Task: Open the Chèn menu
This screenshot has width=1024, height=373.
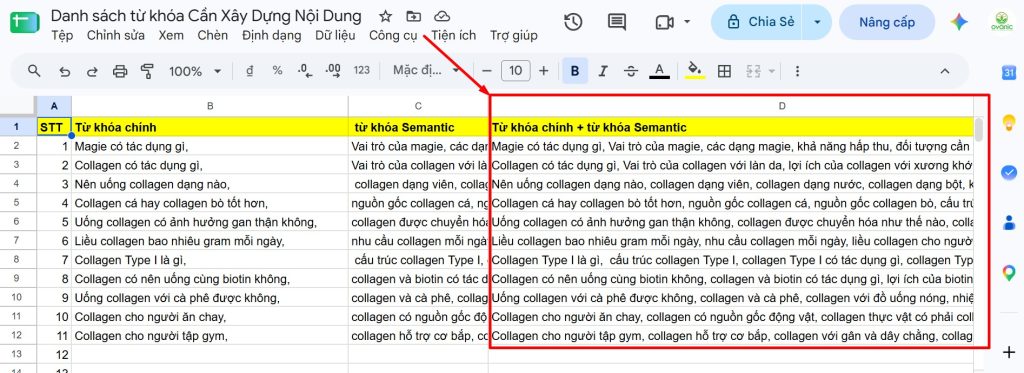Action: coord(213,35)
